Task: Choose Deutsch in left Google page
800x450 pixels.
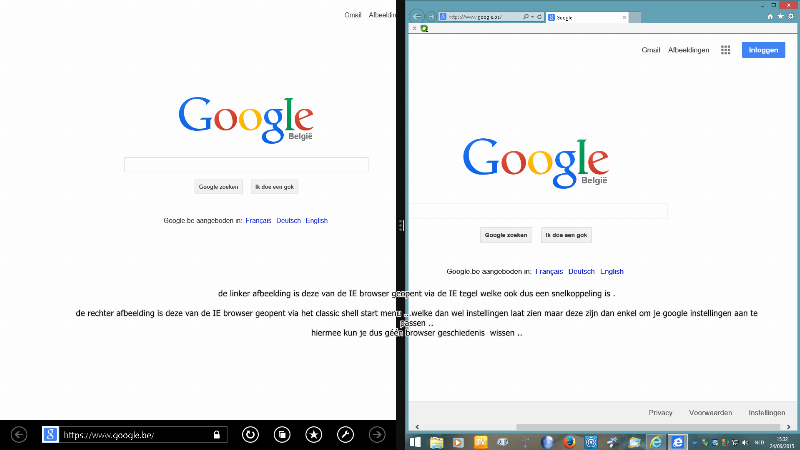Action: tap(288, 220)
